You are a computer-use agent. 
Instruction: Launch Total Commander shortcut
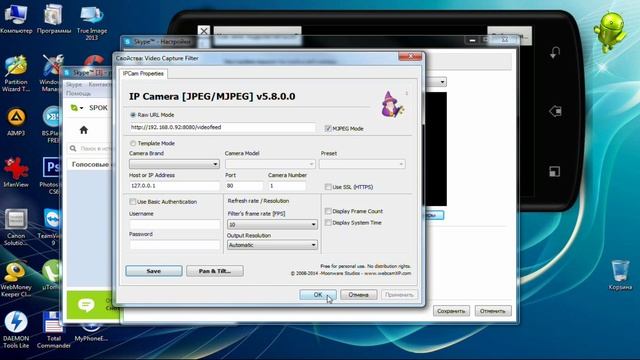tap(53, 330)
